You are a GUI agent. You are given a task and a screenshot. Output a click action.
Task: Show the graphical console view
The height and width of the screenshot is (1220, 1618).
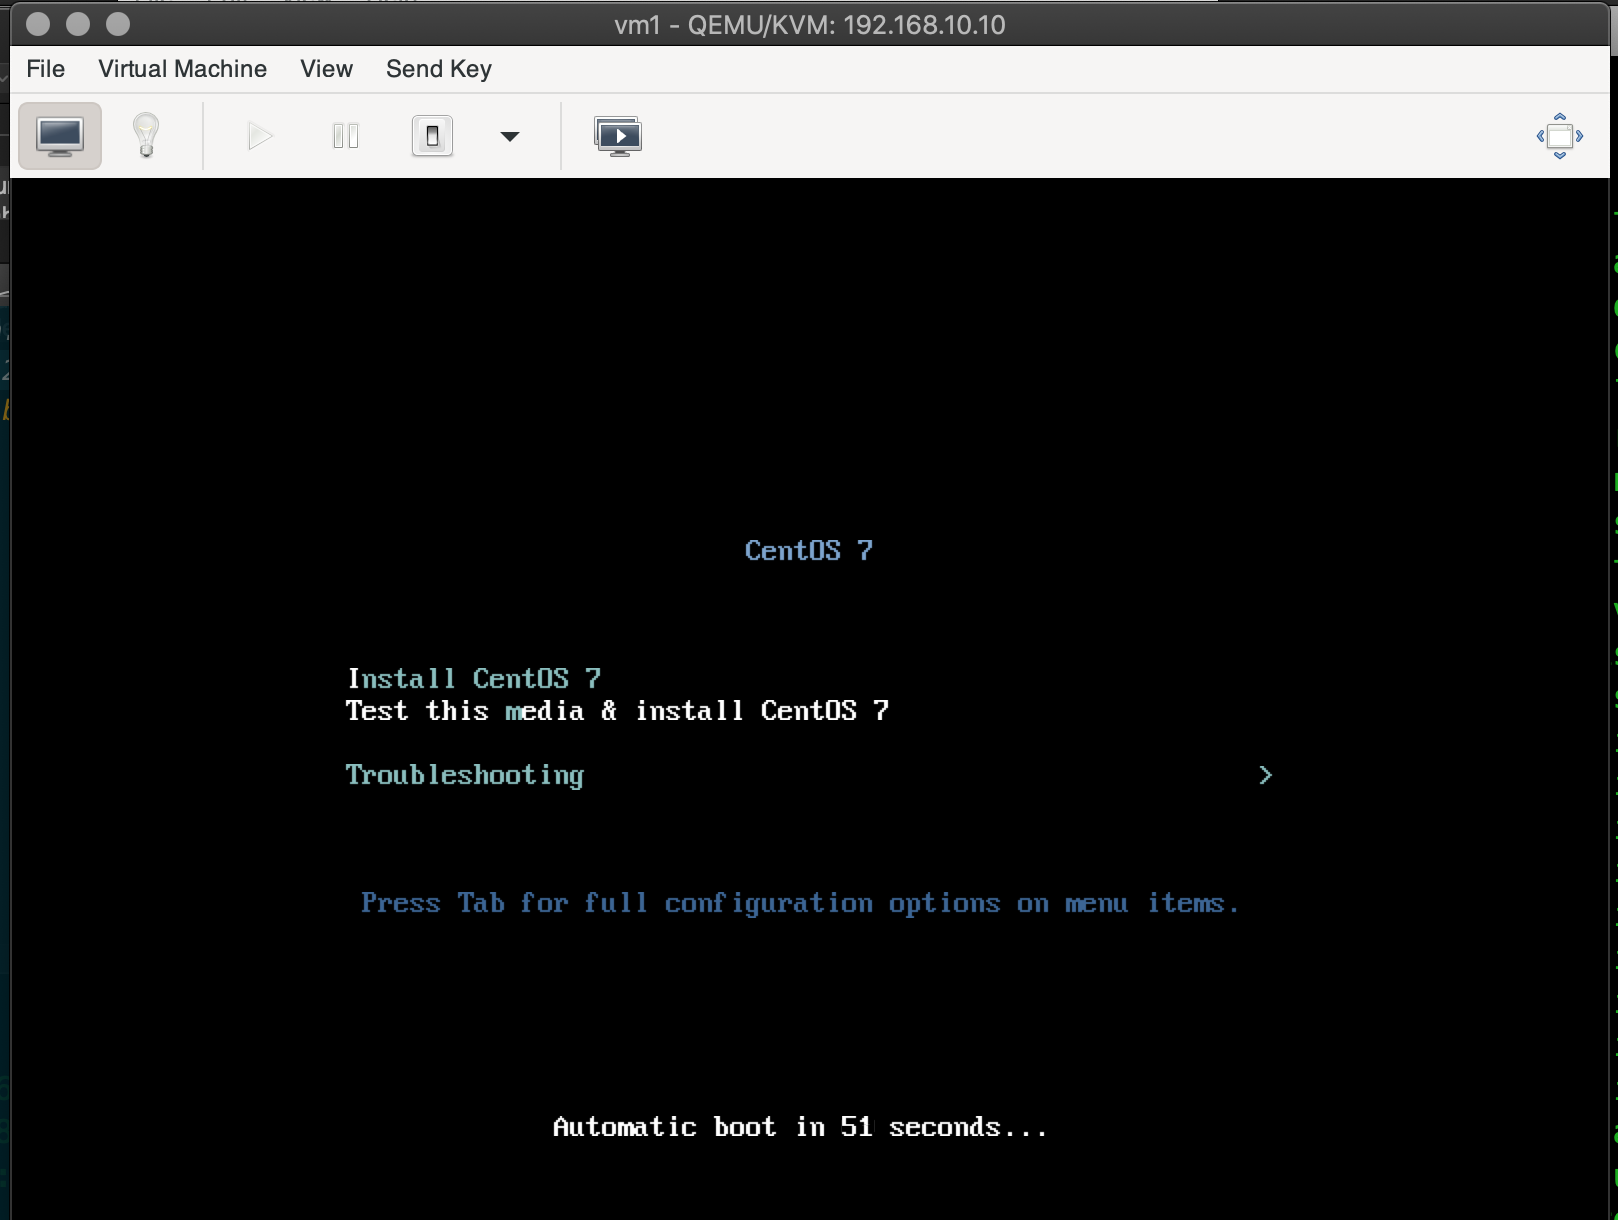[x=60, y=136]
